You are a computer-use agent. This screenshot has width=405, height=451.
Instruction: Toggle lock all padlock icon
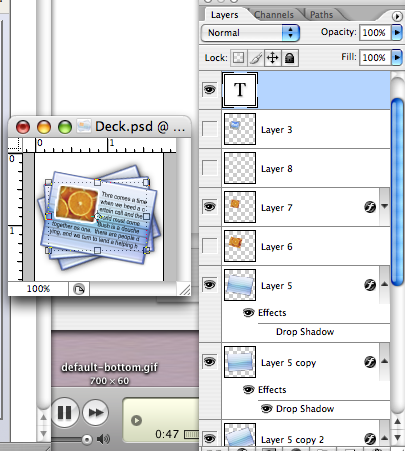tap(290, 58)
